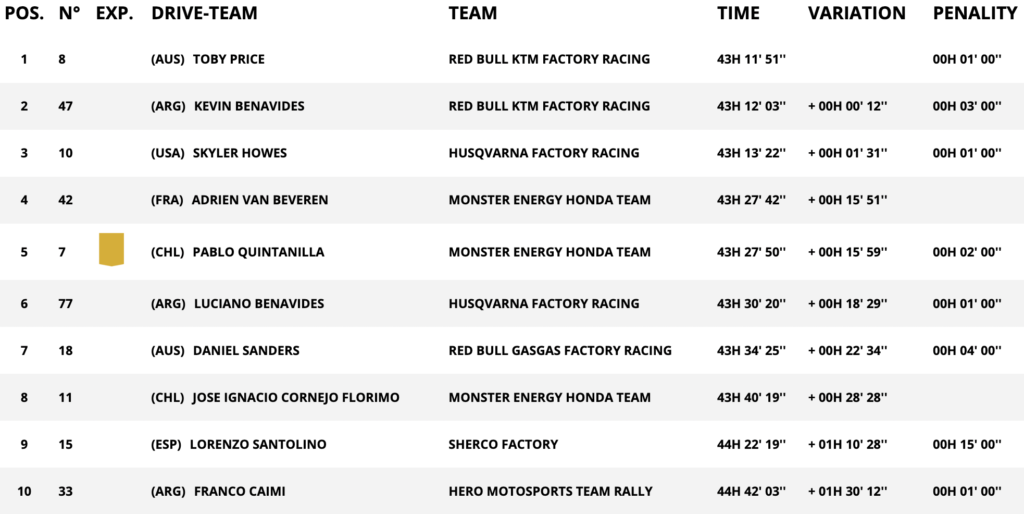
Task: Click Hero Motosports Team Rally
Action: click(x=550, y=491)
